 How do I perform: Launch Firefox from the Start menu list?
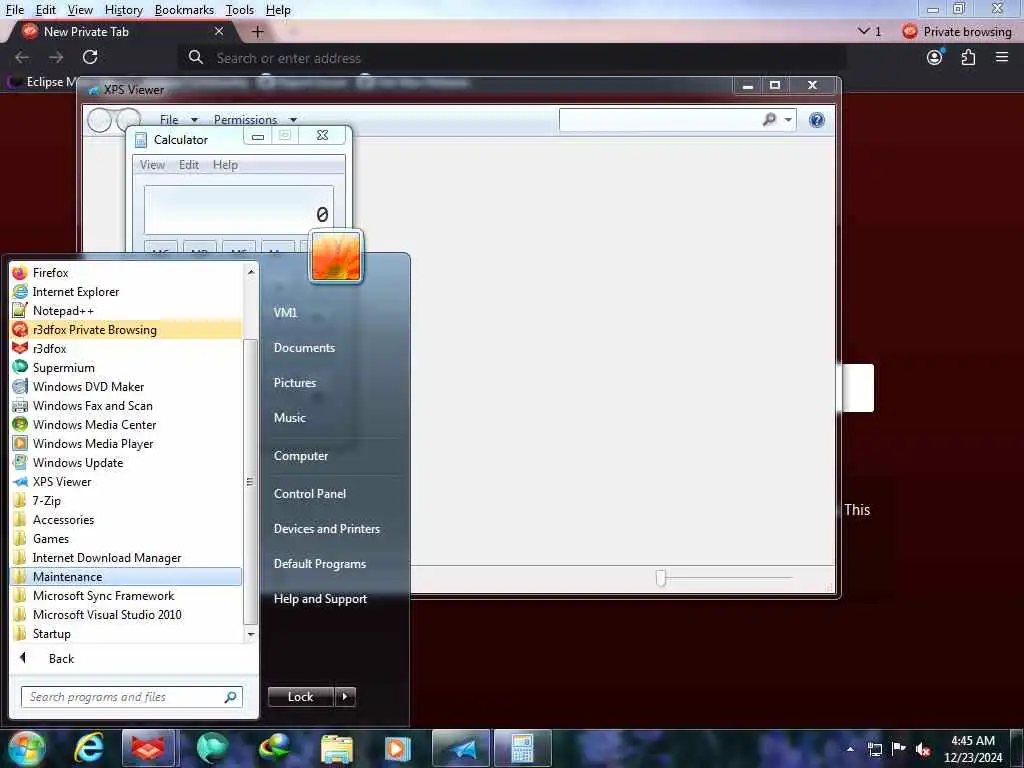pos(126,273)
